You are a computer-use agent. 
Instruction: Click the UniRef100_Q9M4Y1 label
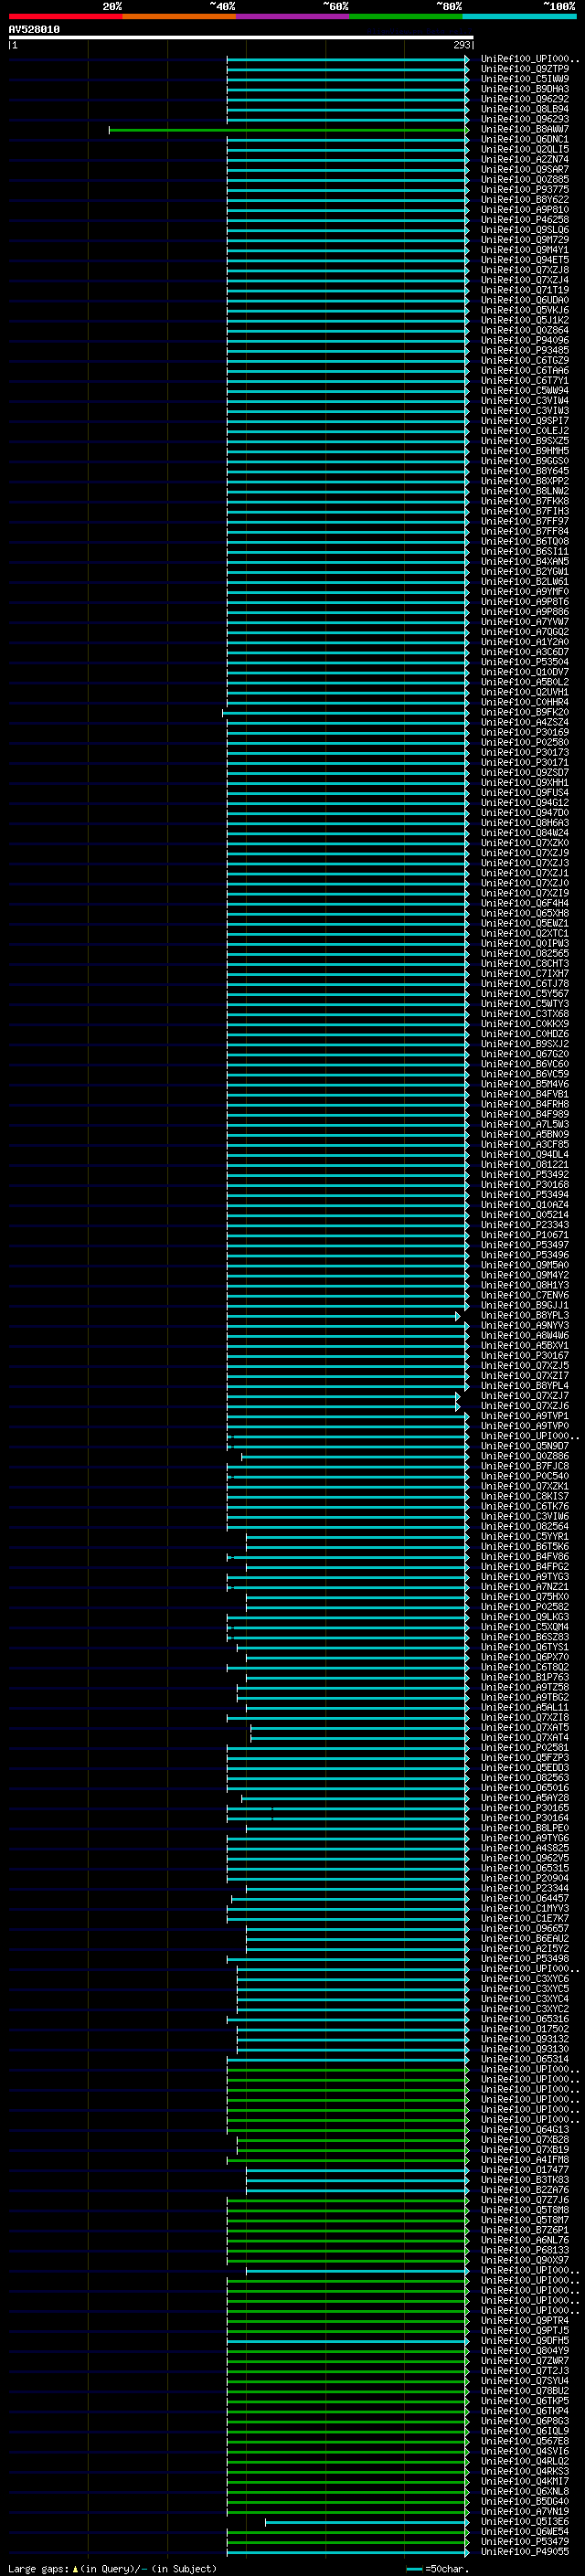[525, 250]
